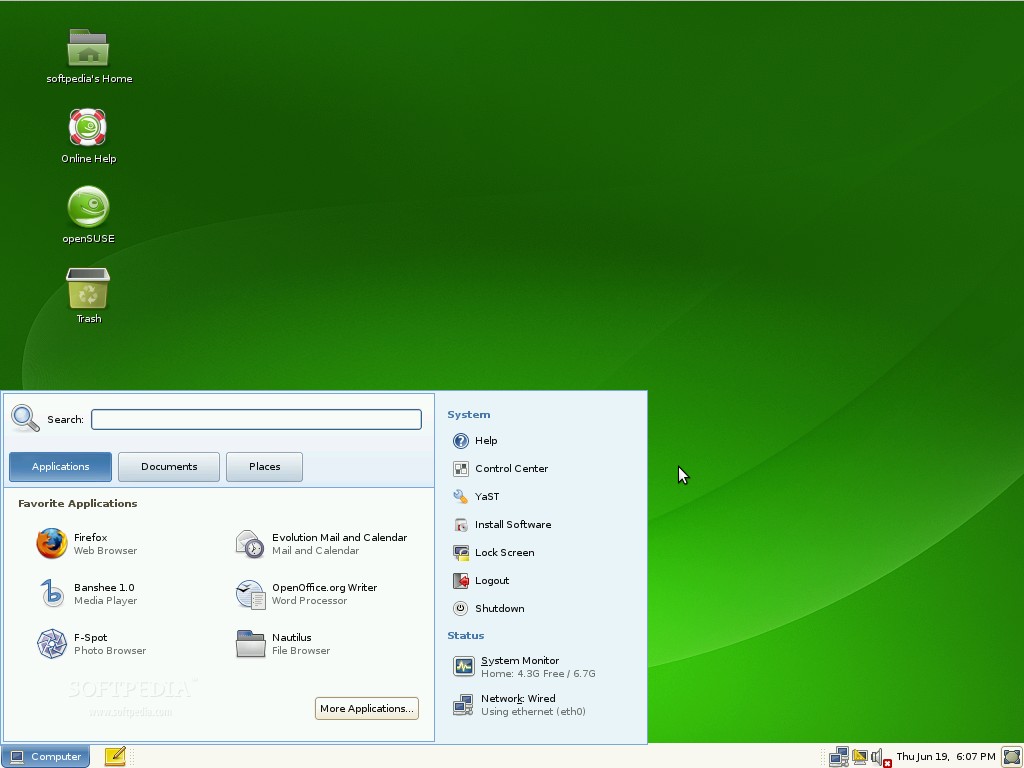1024x768 pixels.
Task: Open the Online Help desktop icon
Action: point(88,127)
